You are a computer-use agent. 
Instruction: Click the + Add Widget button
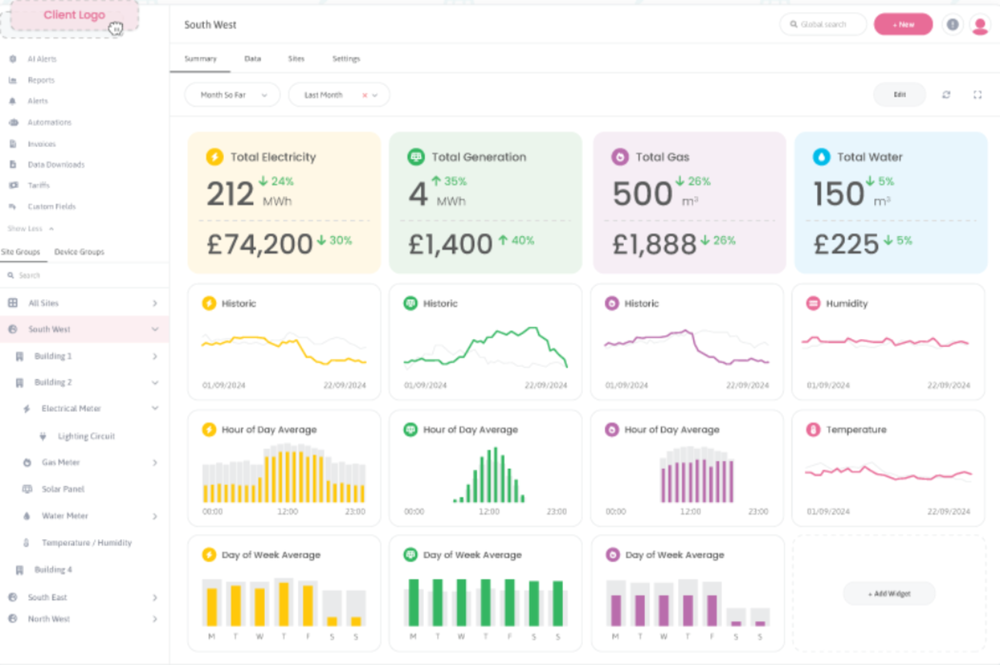[x=889, y=594]
